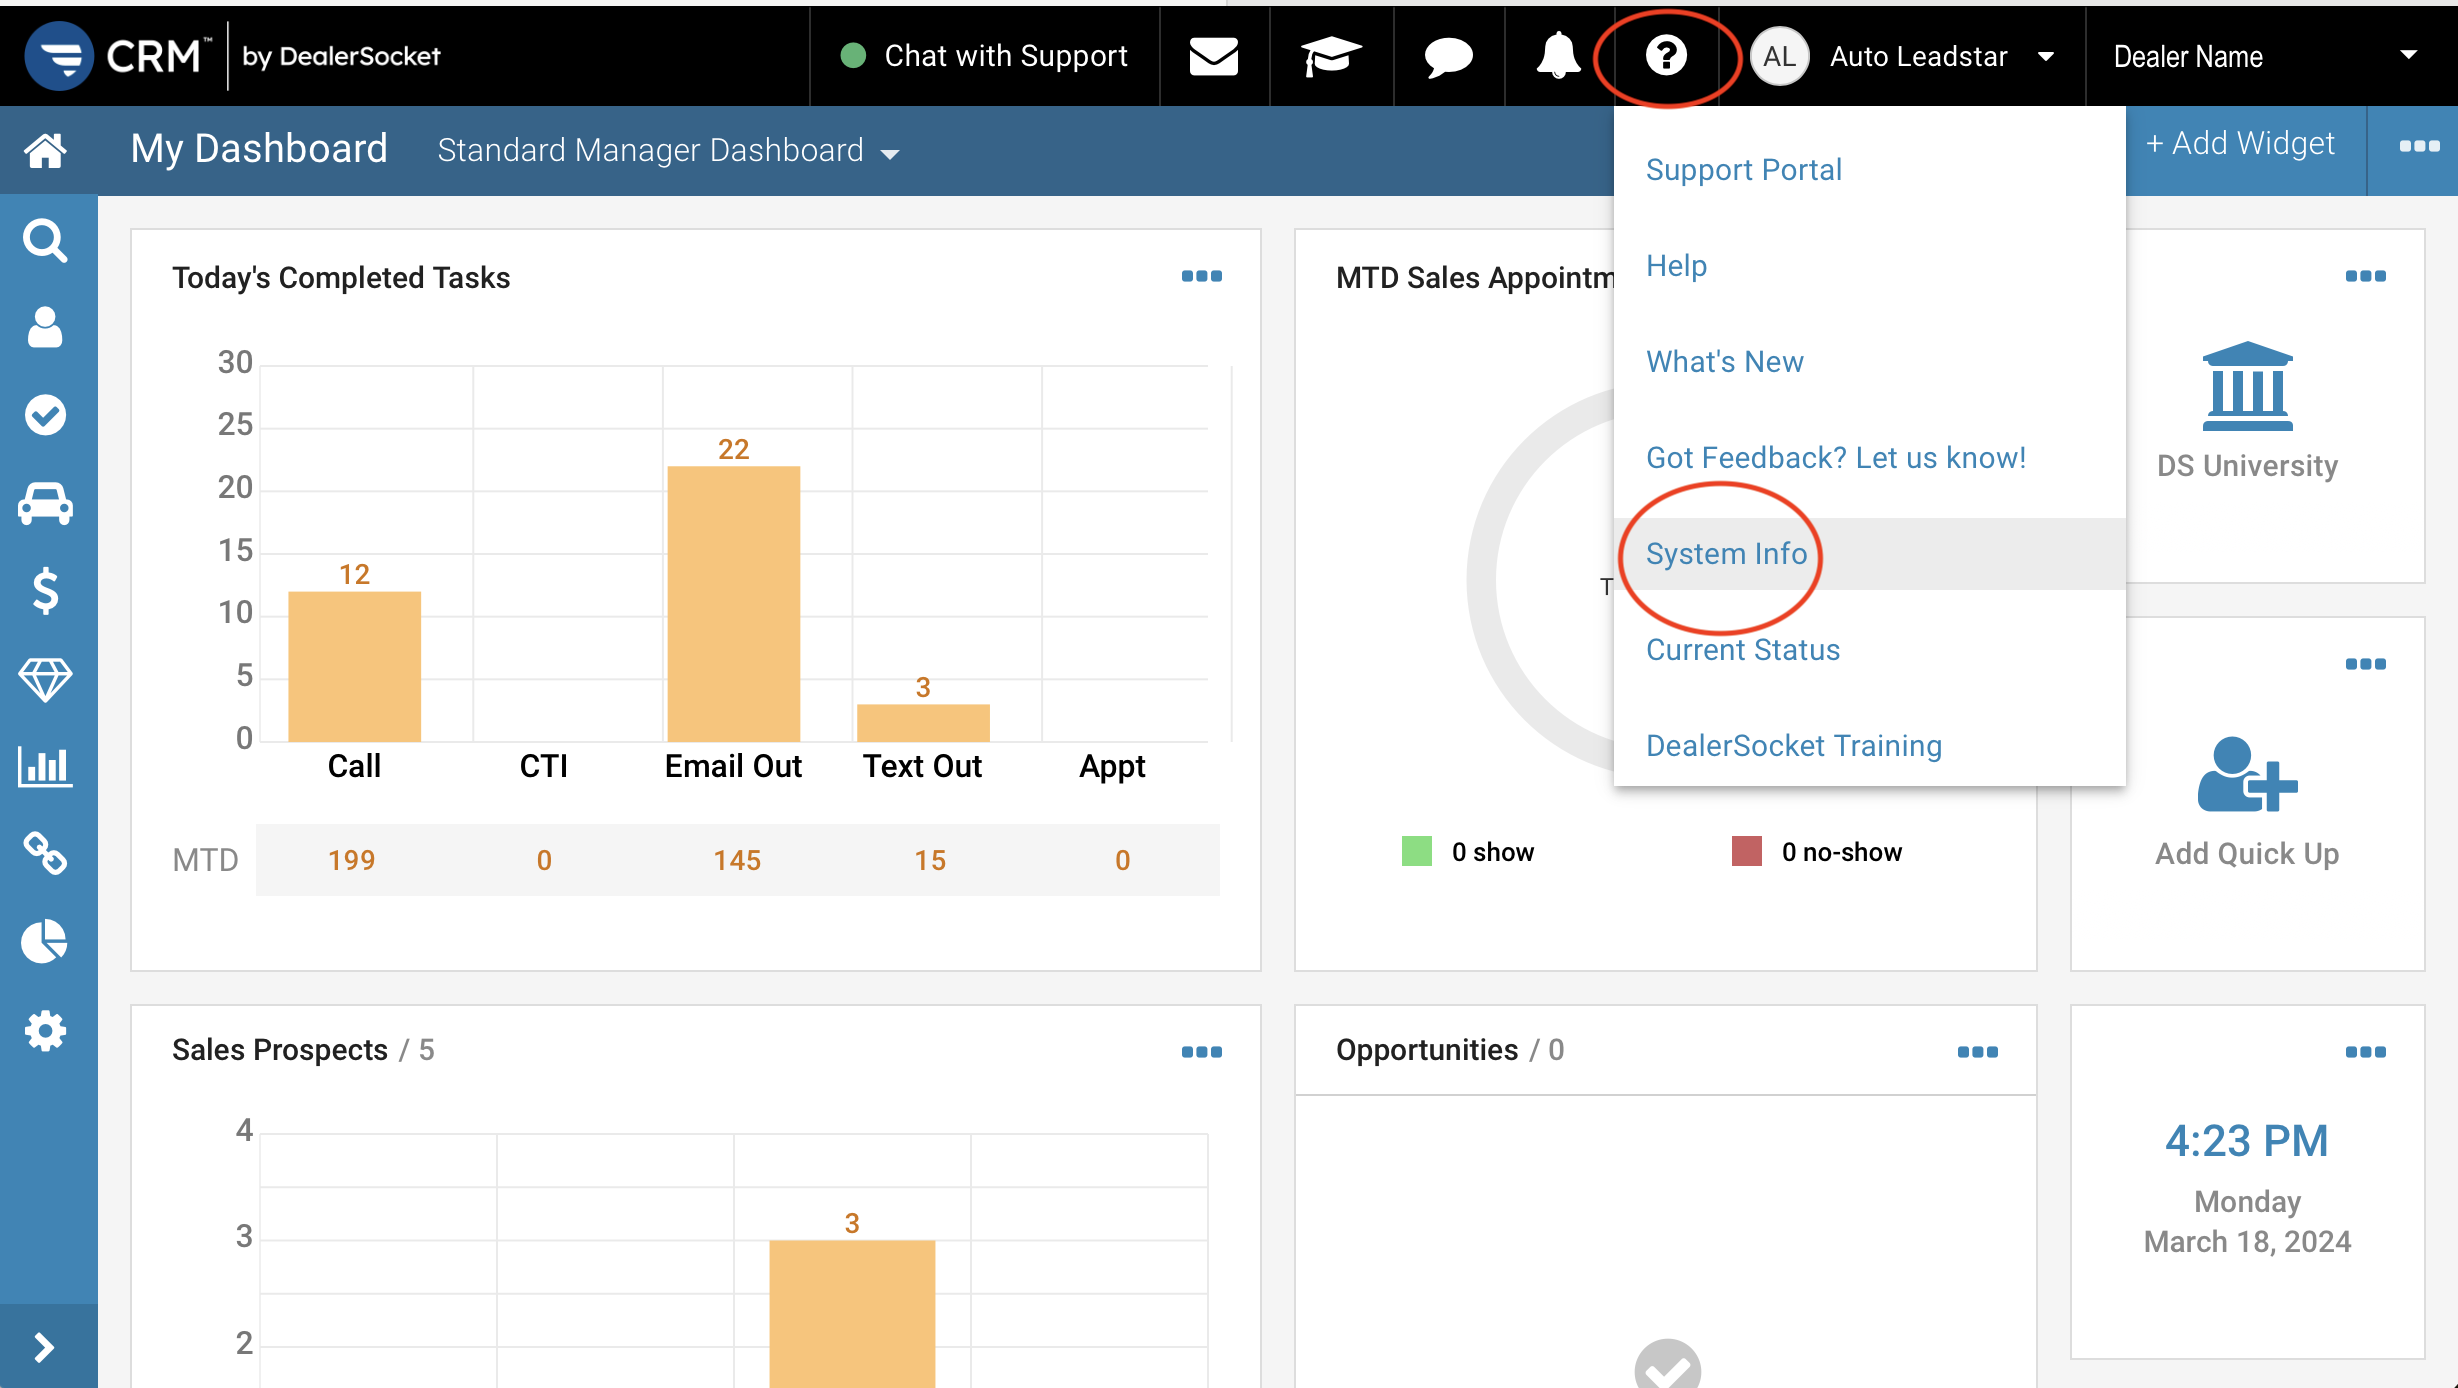The height and width of the screenshot is (1388, 2458).
Task: Open the help question mark icon
Action: tap(1663, 56)
